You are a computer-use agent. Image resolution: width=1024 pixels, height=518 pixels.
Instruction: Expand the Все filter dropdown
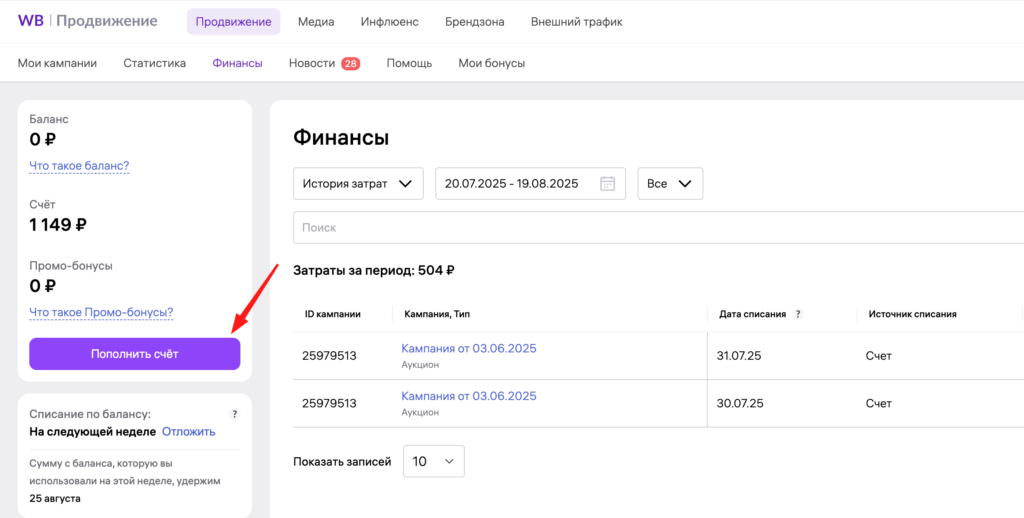pyautogui.click(x=670, y=184)
